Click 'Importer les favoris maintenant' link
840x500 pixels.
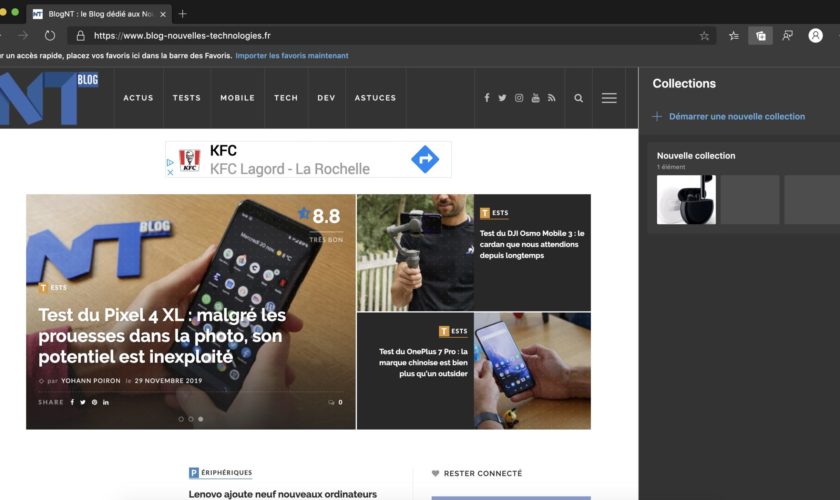pos(292,56)
